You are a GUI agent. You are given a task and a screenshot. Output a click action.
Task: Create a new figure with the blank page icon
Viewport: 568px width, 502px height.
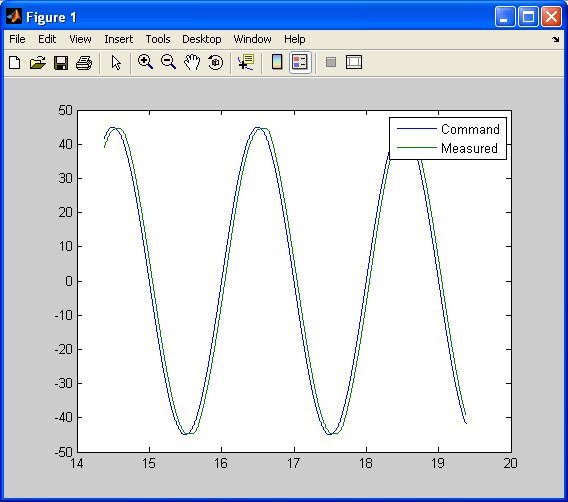pos(14,63)
